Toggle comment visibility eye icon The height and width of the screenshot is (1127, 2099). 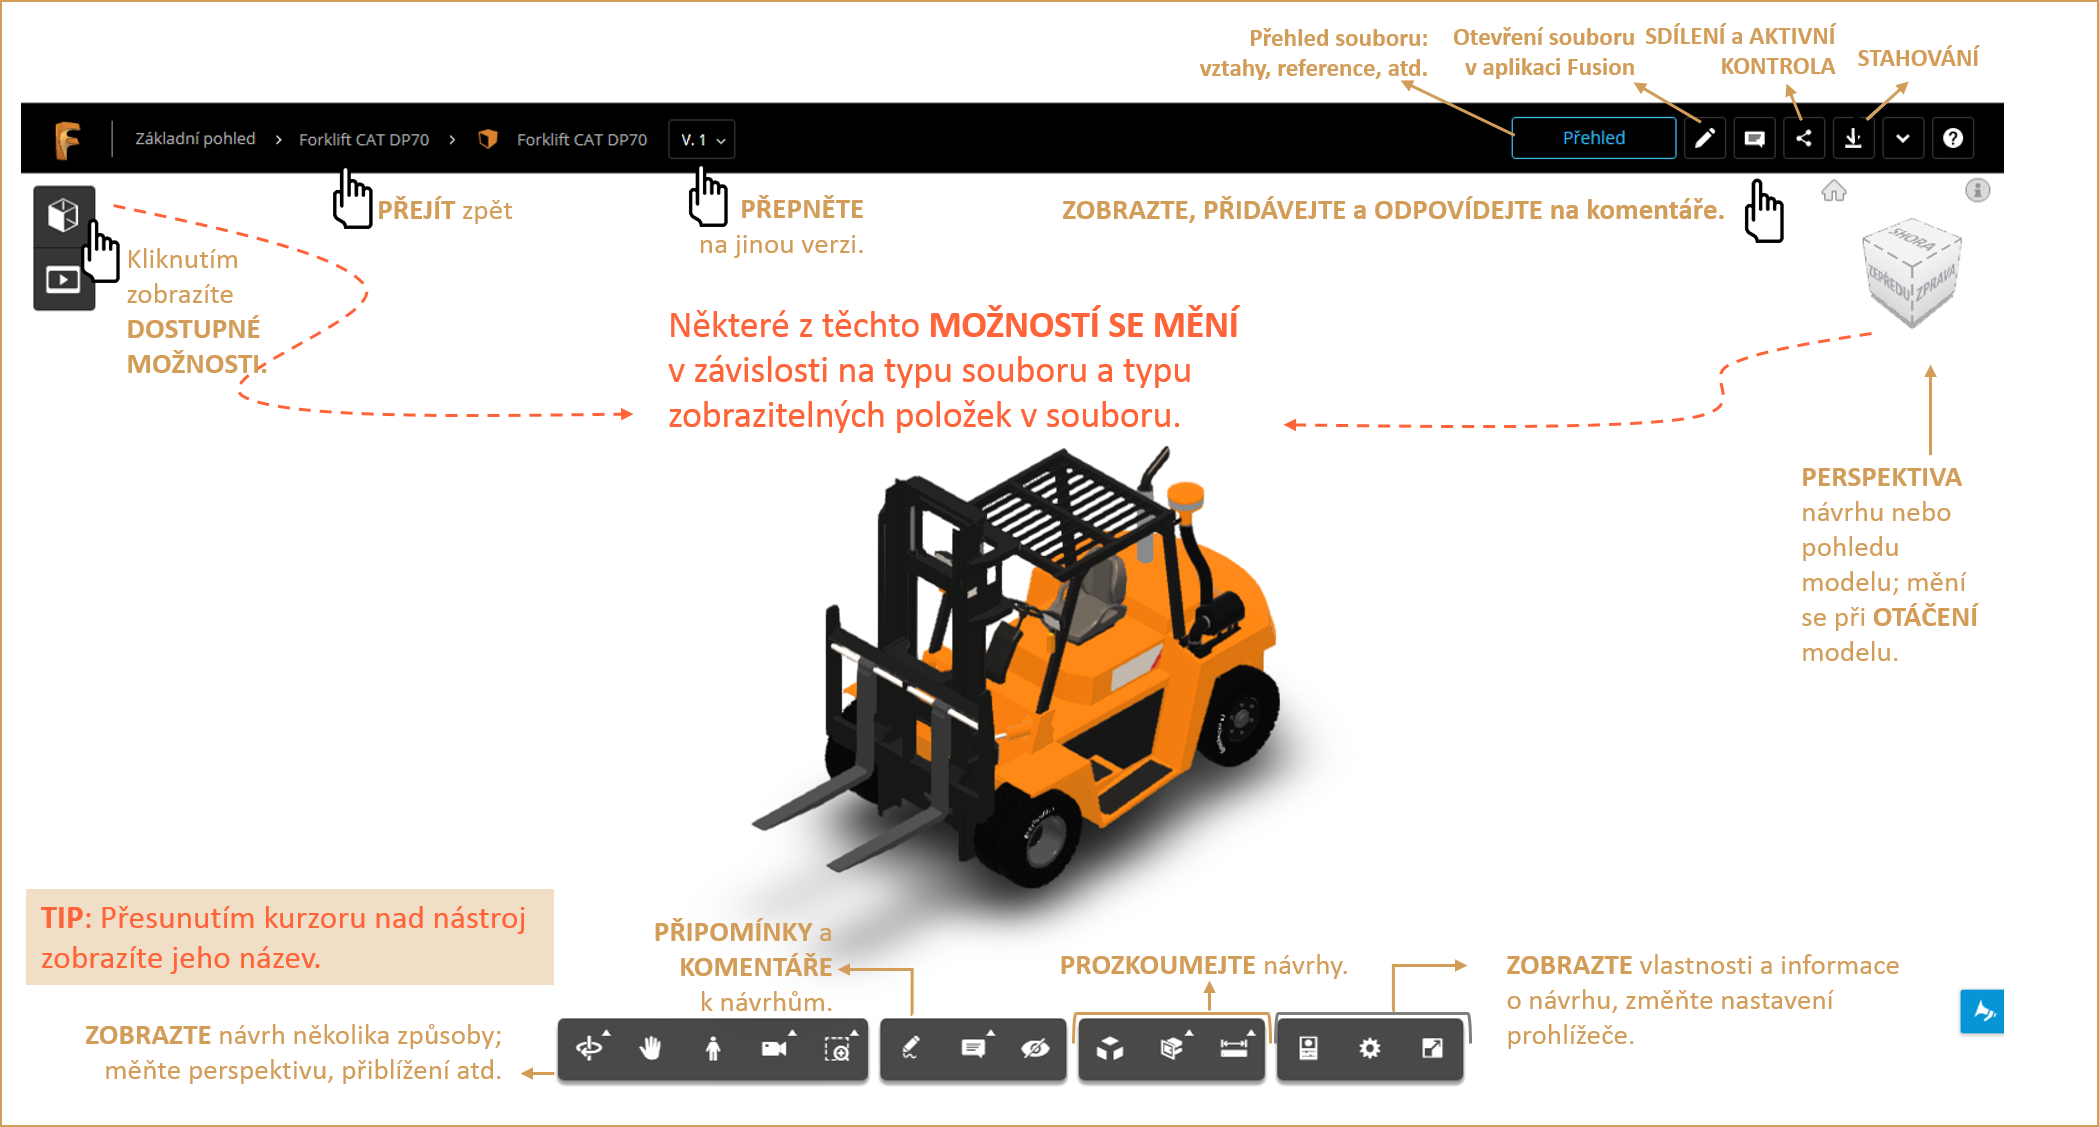point(1035,1048)
